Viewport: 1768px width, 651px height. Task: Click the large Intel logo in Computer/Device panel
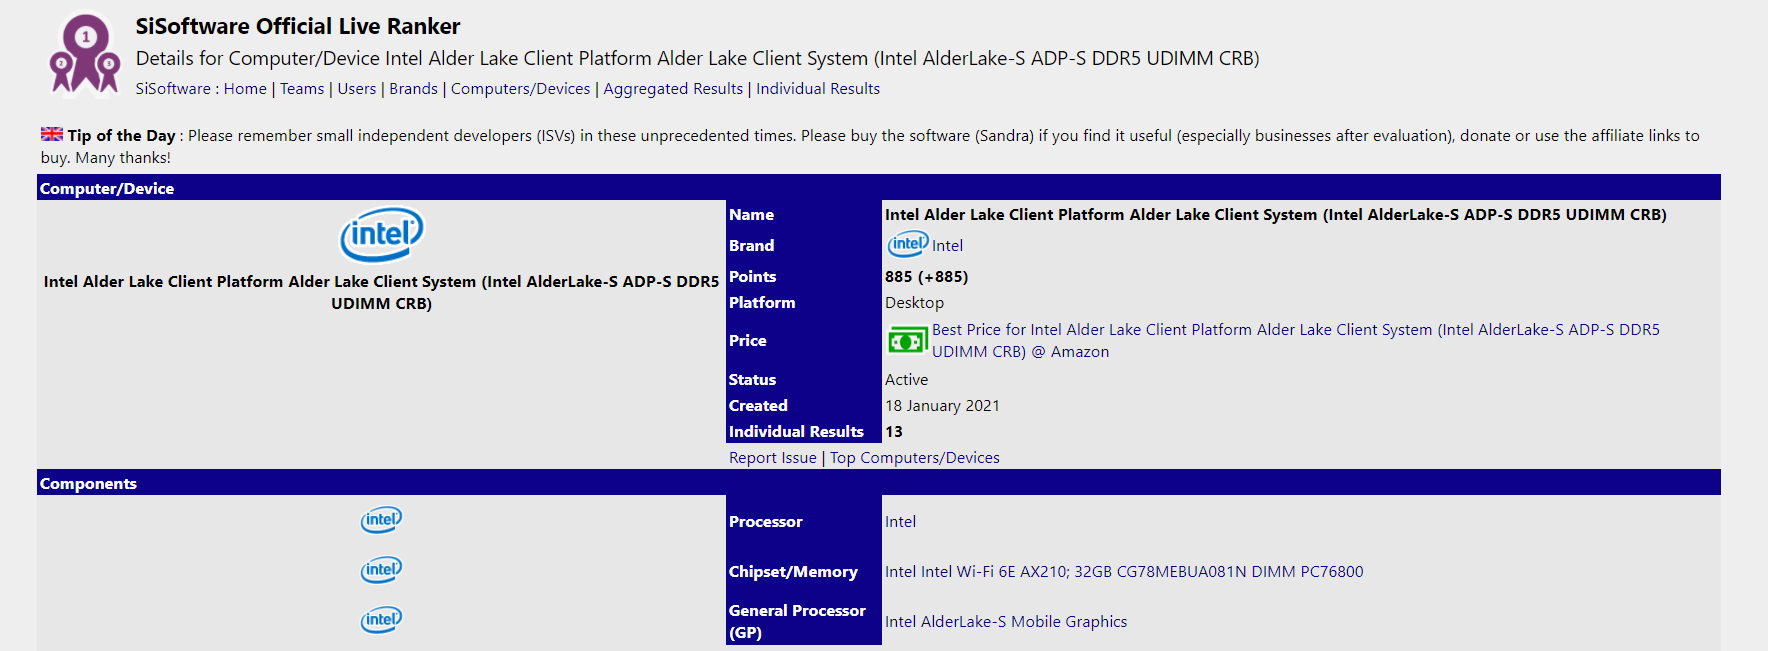382,235
